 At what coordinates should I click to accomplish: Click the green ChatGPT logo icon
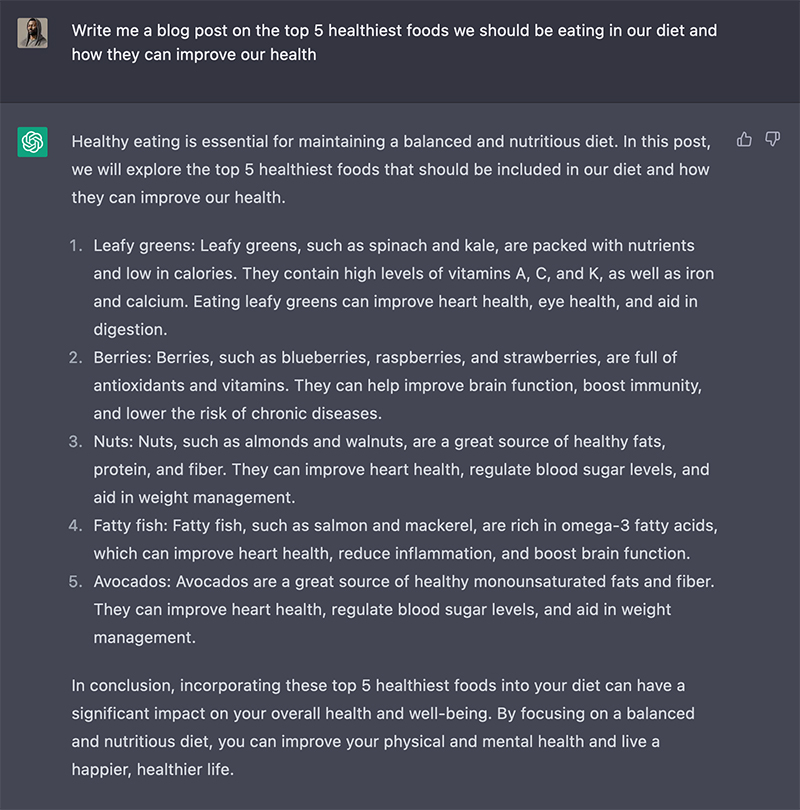[33, 142]
